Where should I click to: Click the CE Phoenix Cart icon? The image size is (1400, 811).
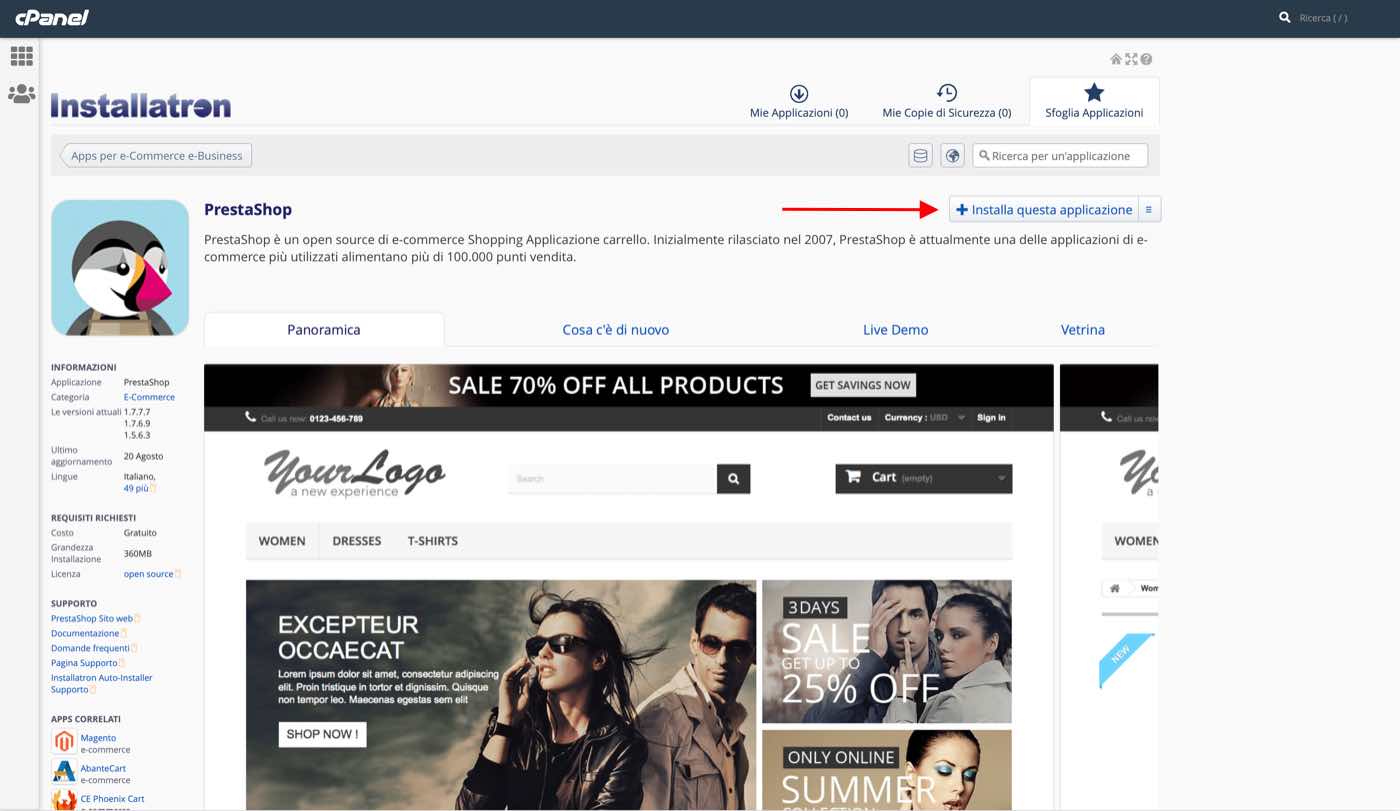pyautogui.click(x=64, y=801)
